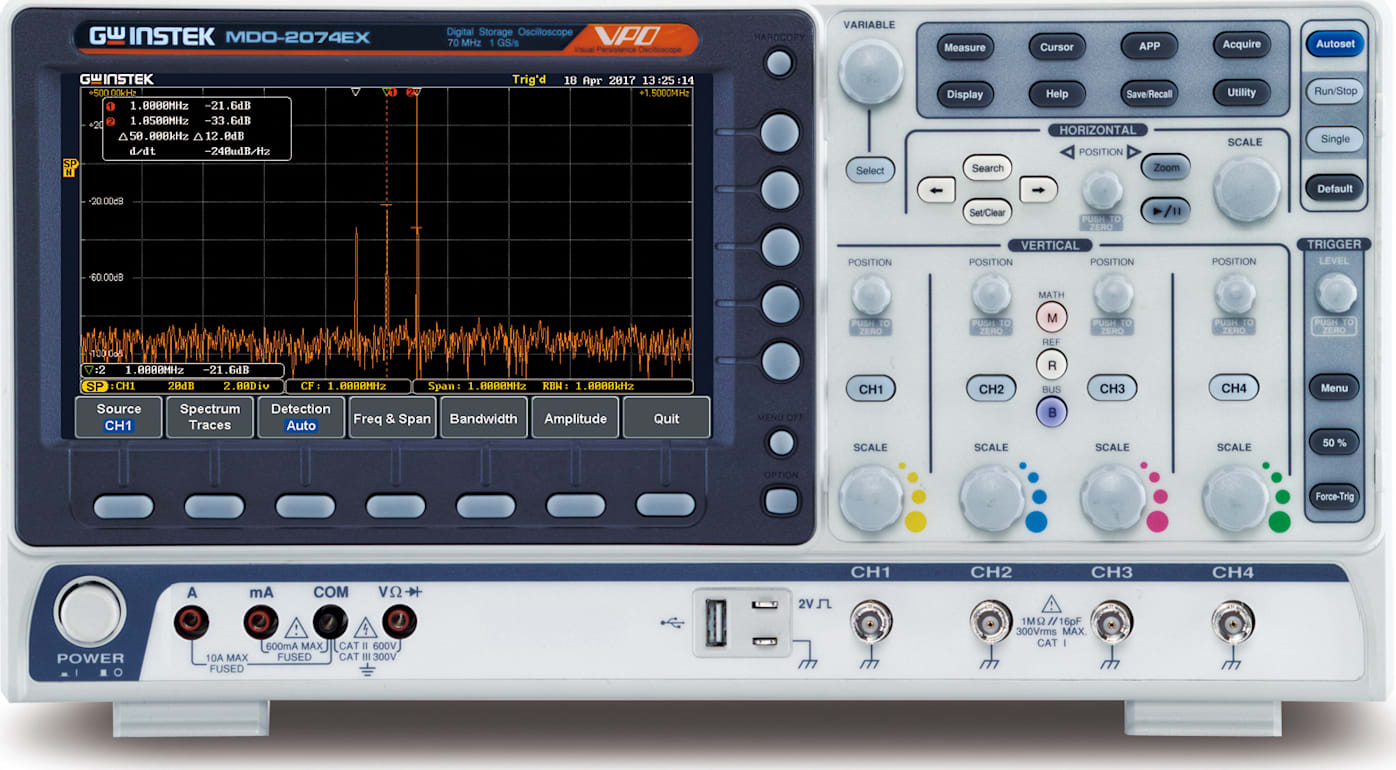Set trigger level with the 50 % button
This screenshot has height=770, width=1396.
[1334, 442]
